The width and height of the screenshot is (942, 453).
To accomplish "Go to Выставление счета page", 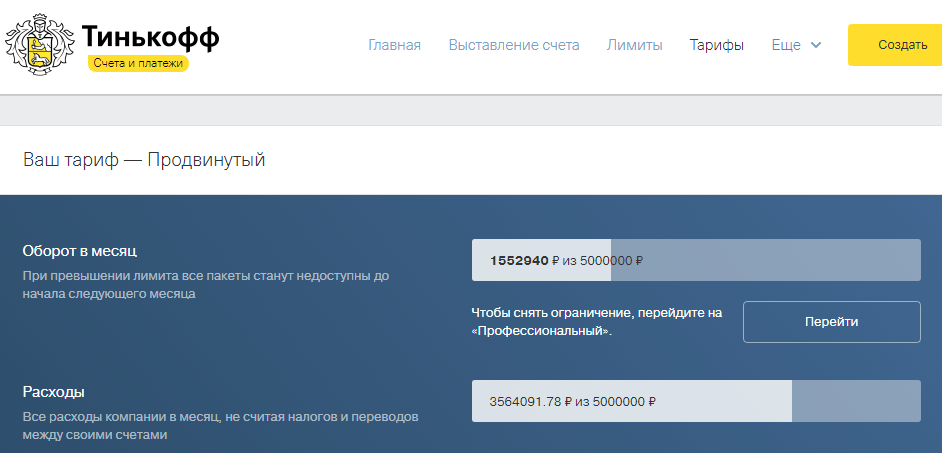I will (514, 45).
